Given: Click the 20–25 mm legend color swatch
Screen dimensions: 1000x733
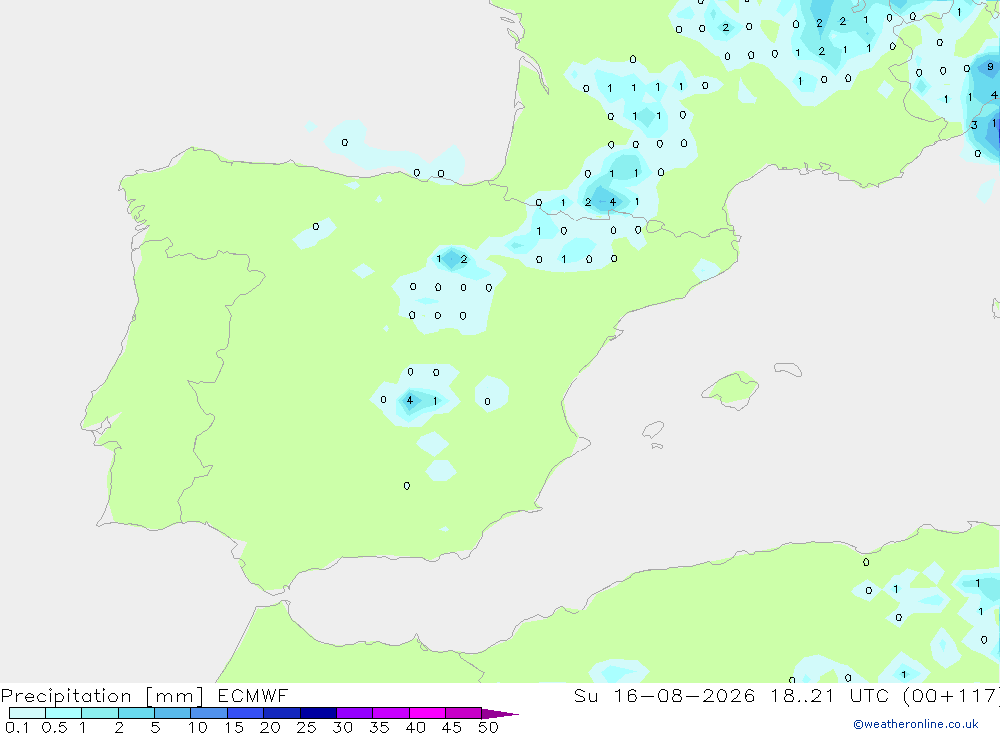Looking at the screenshot, I should (x=282, y=713).
